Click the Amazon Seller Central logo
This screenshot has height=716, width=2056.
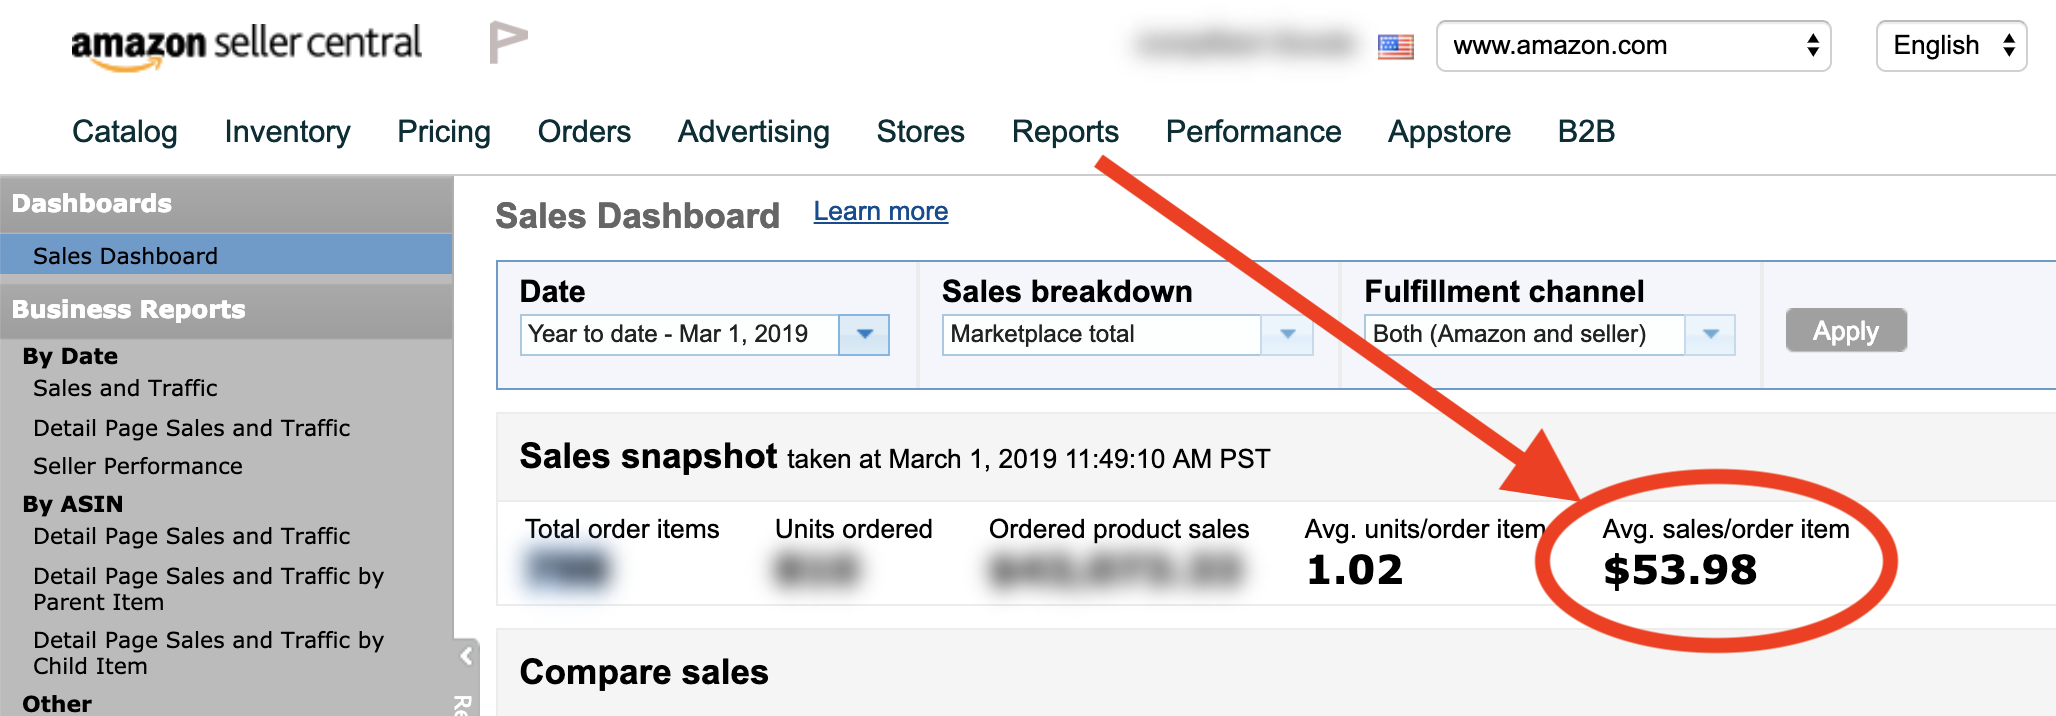click(246, 46)
